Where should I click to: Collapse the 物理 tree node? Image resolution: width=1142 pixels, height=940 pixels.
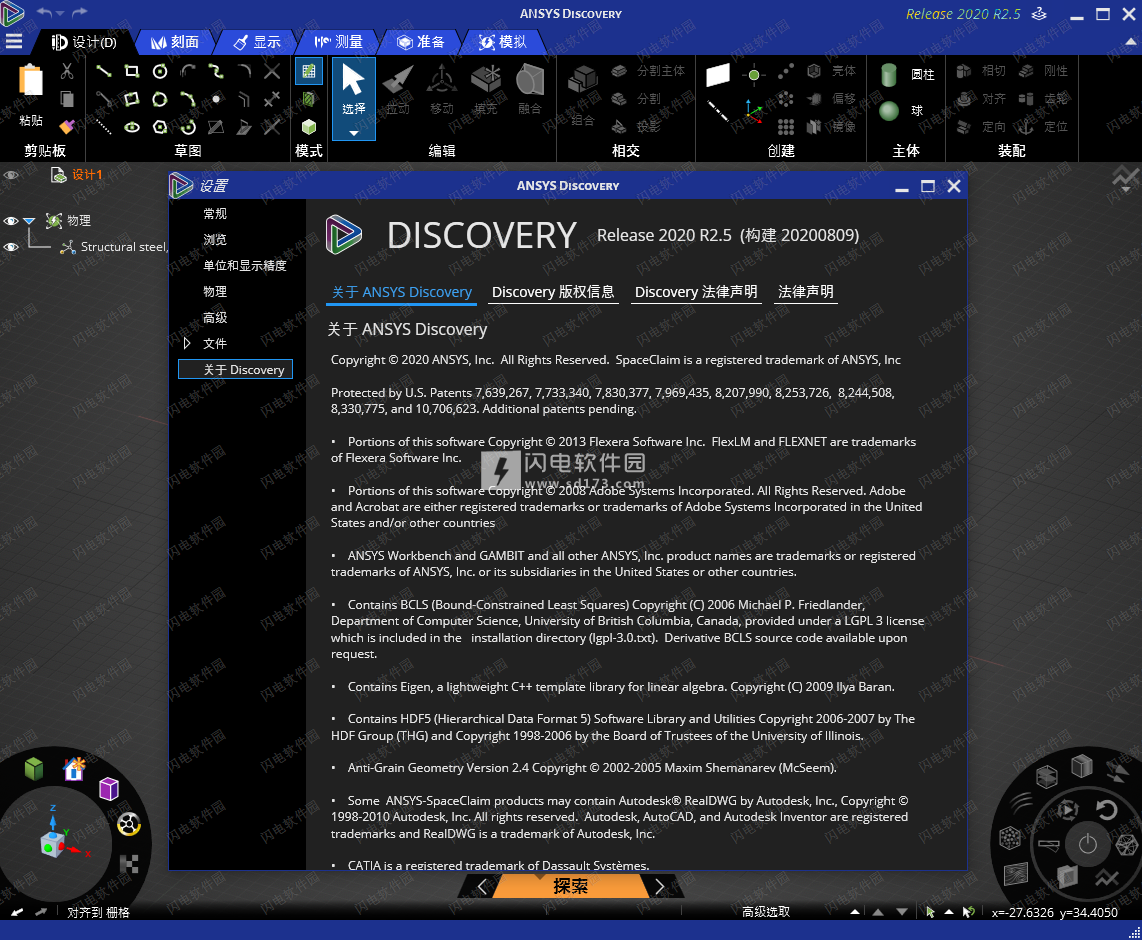click(x=29, y=221)
